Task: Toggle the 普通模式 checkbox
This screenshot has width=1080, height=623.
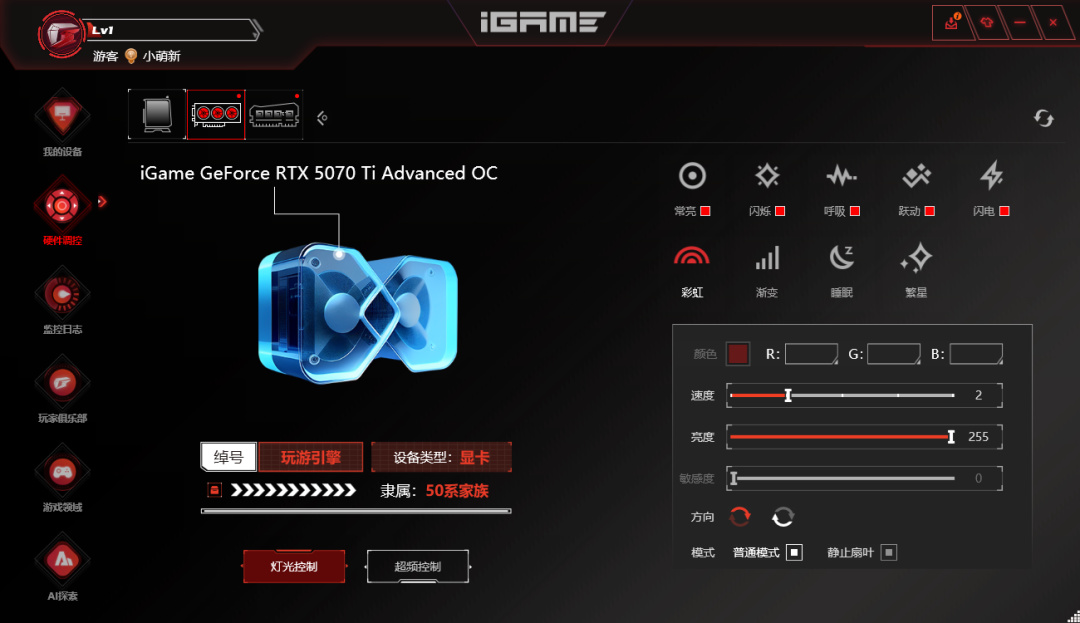Action: [x=794, y=552]
